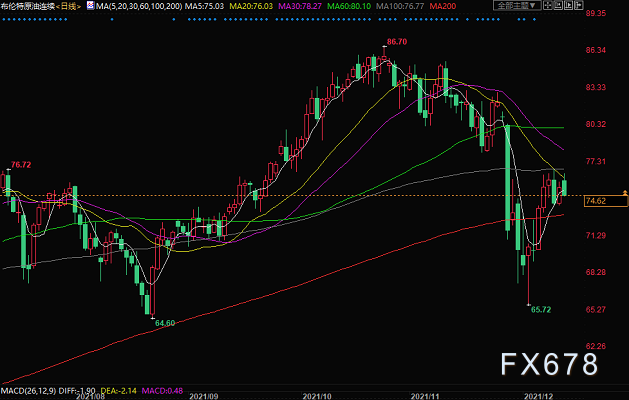Click the MA5:75.03 value

[x=205, y=6]
